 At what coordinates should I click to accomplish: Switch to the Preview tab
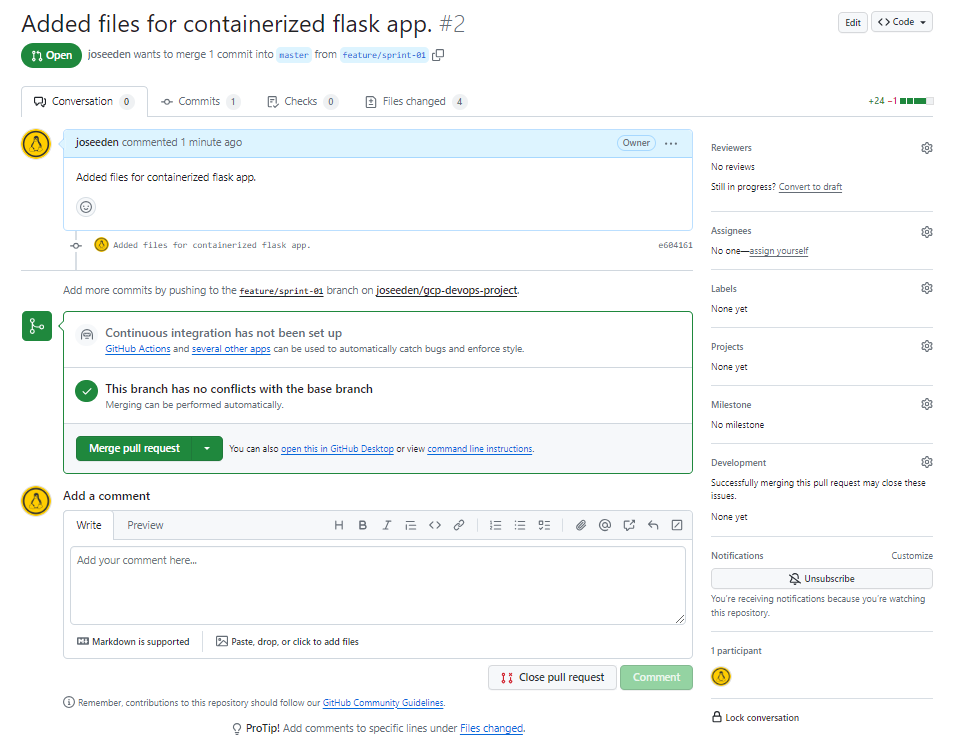click(x=145, y=525)
